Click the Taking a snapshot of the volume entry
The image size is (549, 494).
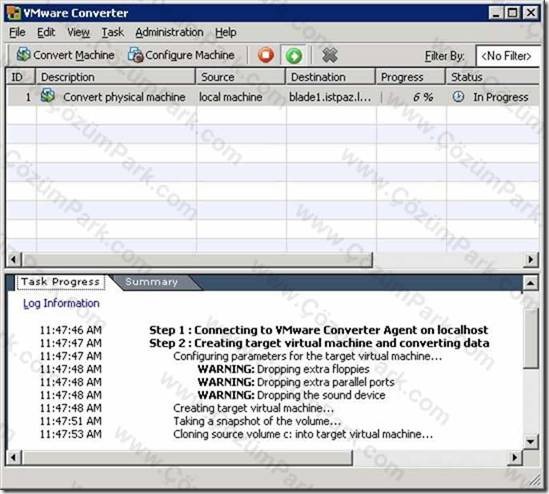tap(257, 421)
